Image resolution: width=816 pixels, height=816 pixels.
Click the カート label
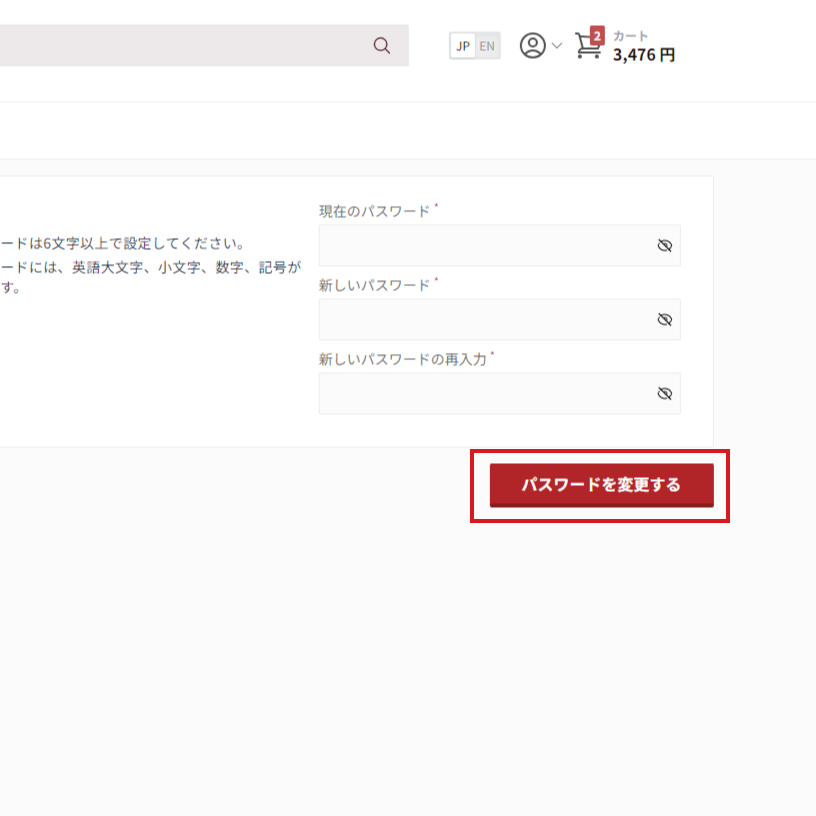point(630,36)
